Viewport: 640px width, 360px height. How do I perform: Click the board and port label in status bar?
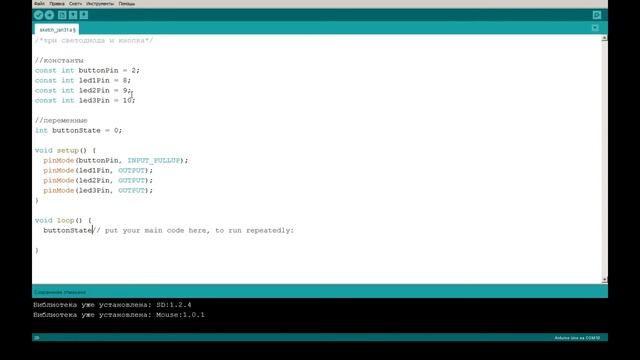pyautogui.click(x=577, y=338)
